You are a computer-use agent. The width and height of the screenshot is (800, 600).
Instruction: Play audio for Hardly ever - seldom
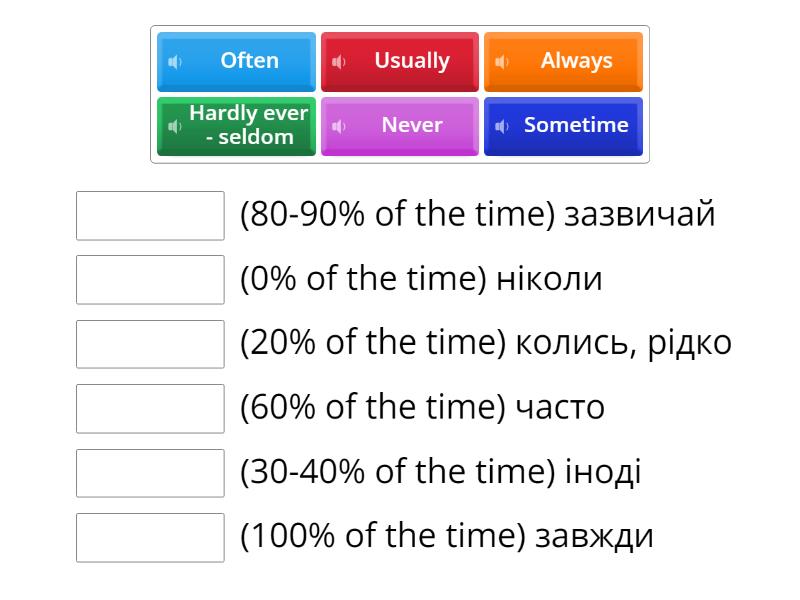pyautogui.click(x=175, y=126)
